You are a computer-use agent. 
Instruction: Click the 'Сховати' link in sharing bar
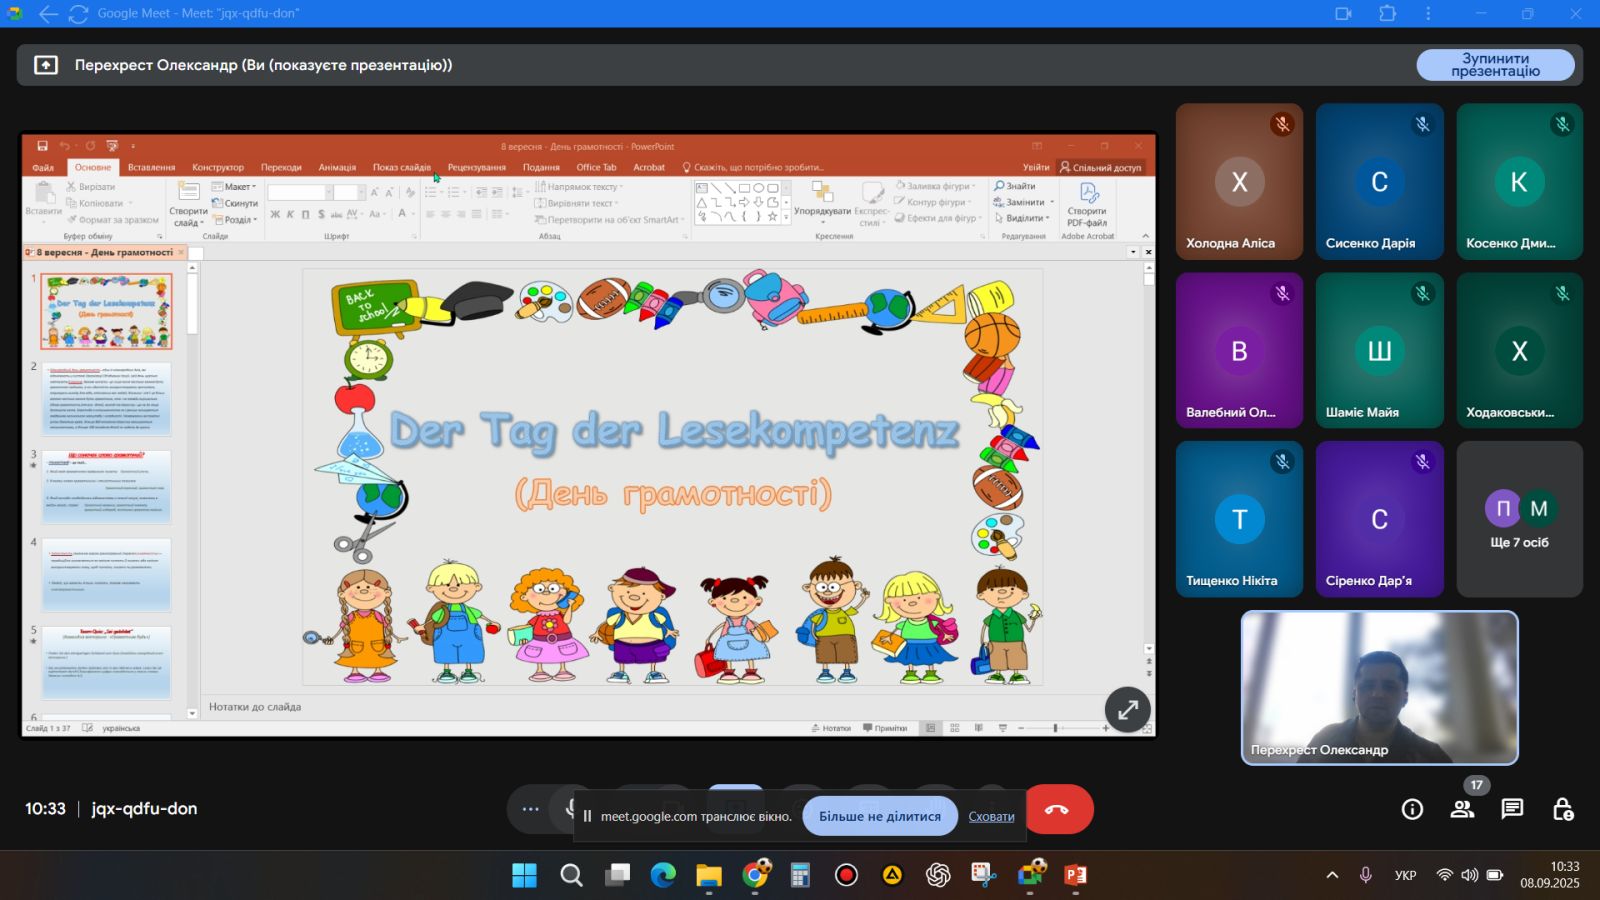(991, 816)
